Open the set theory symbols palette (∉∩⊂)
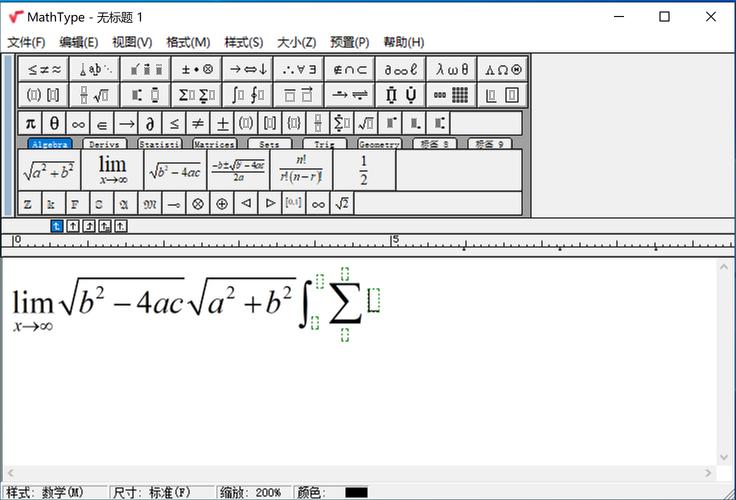This screenshot has width=736, height=500. 350,69
